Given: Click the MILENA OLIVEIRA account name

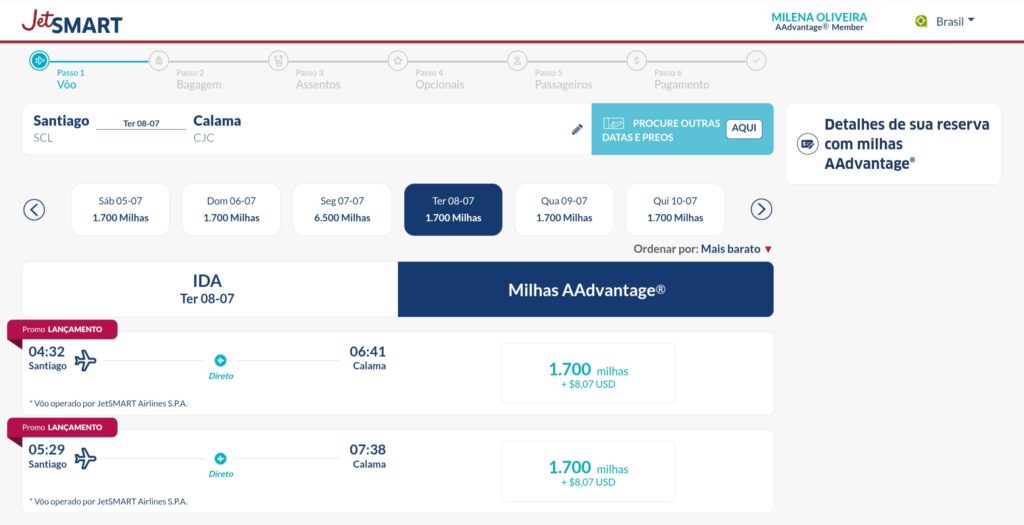Looking at the screenshot, I should pyautogui.click(x=819, y=17).
